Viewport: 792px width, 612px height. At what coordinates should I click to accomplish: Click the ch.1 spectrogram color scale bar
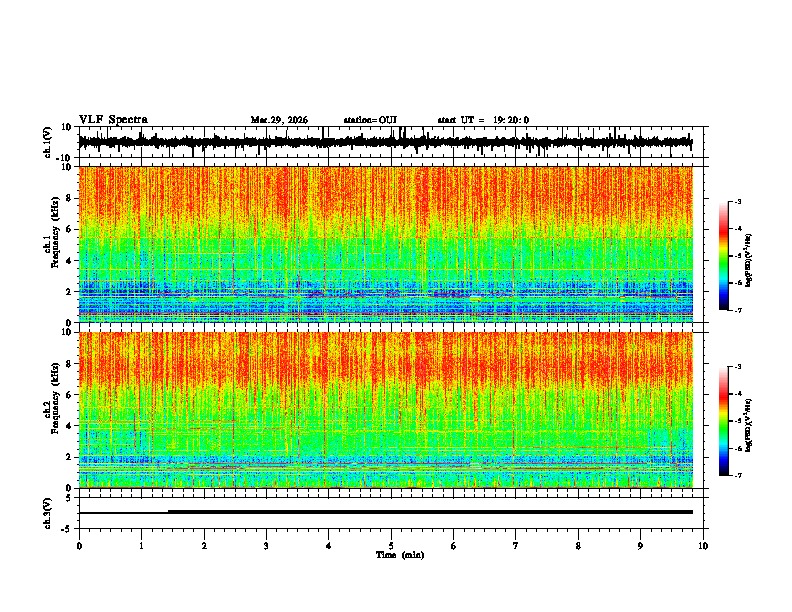click(723, 256)
